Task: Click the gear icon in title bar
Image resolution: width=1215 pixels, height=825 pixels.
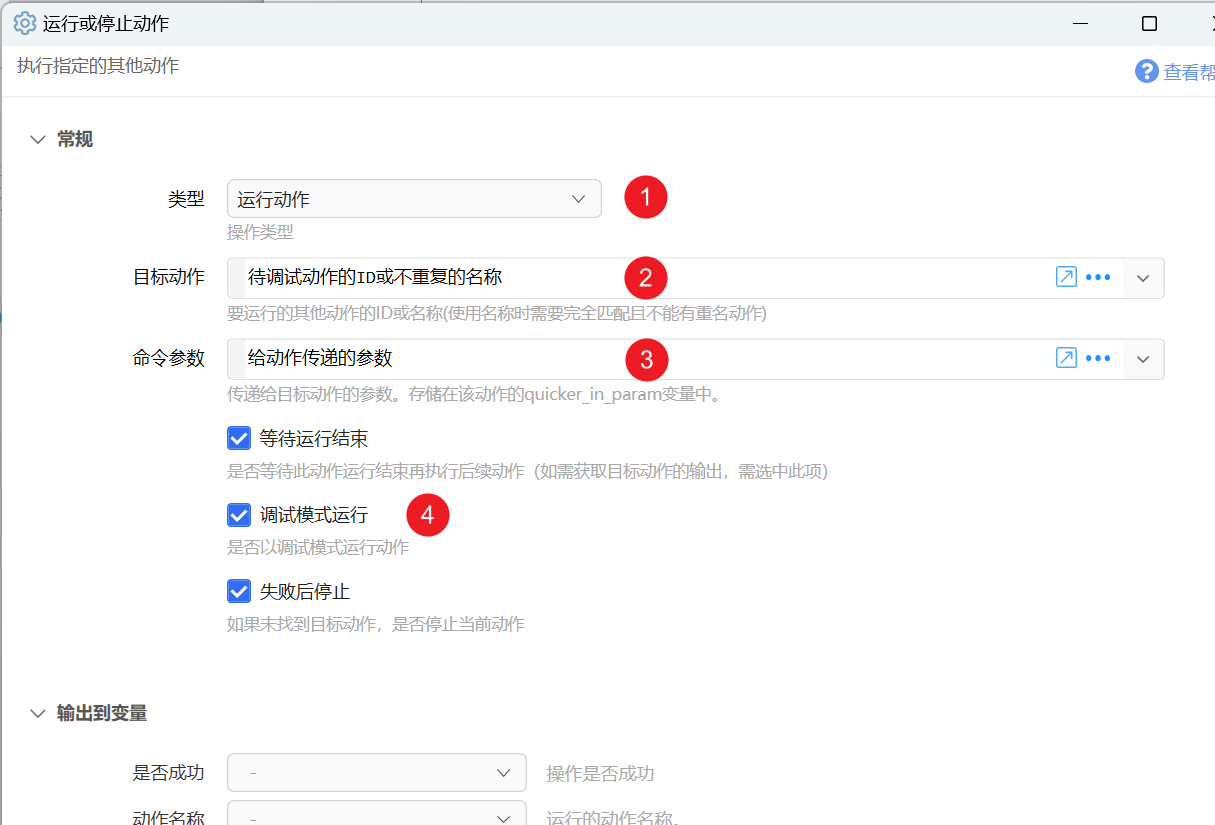Action: 24,23
